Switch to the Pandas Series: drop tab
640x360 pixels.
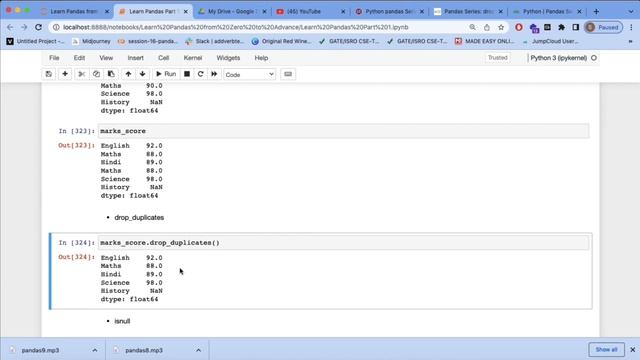point(468,11)
